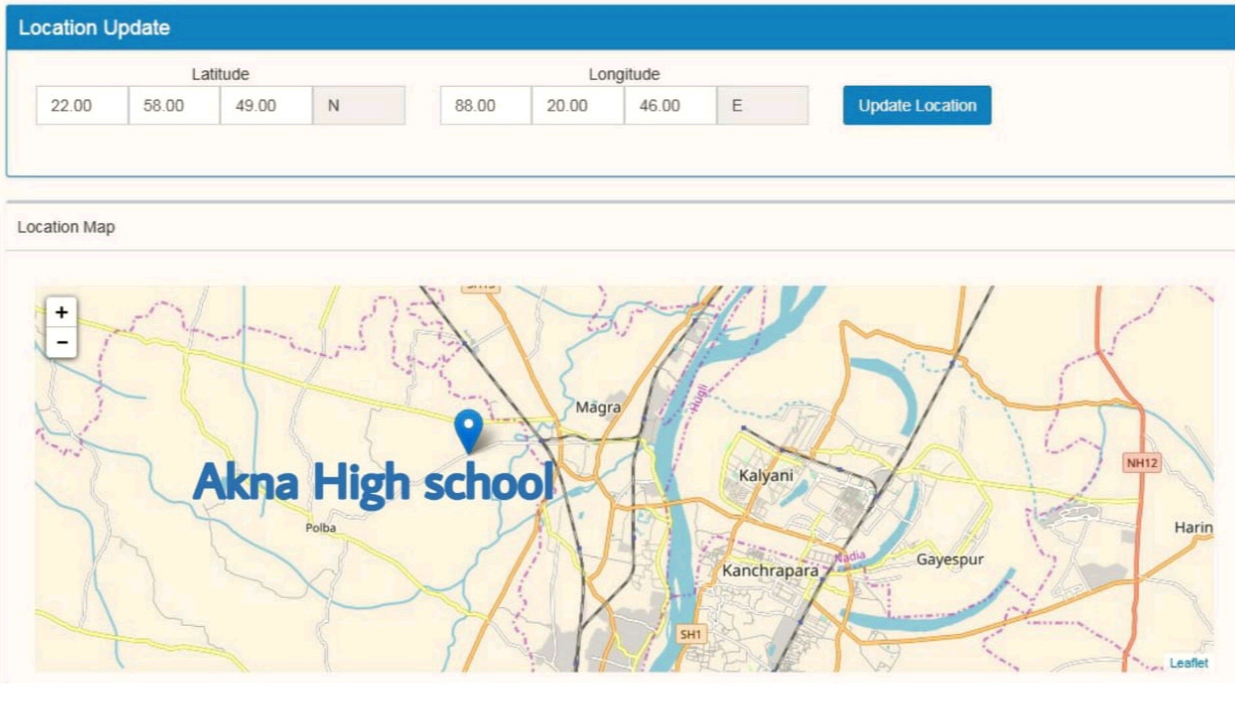Image resolution: width=1235 pixels, height=720 pixels.
Task: Open the Leaflet attribution link
Action: (x=1188, y=663)
